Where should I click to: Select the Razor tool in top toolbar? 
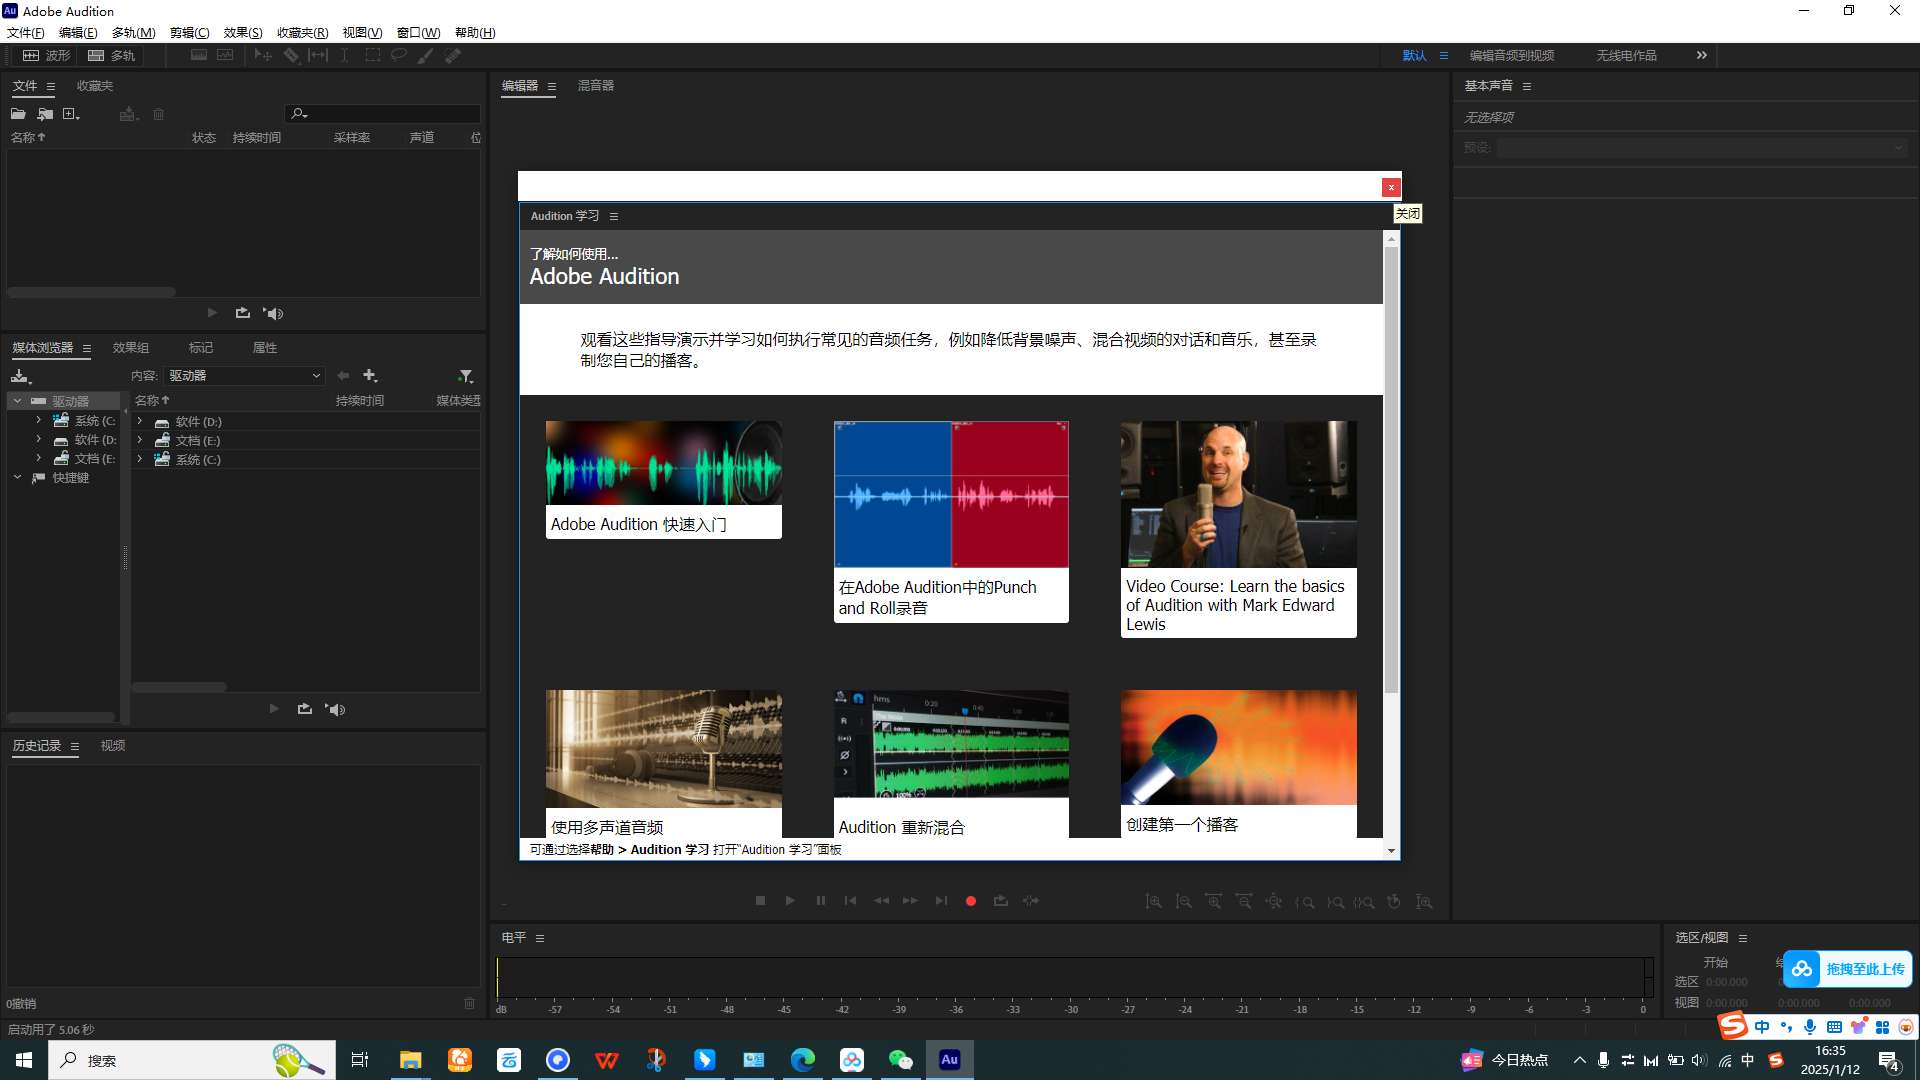tap(291, 56)
